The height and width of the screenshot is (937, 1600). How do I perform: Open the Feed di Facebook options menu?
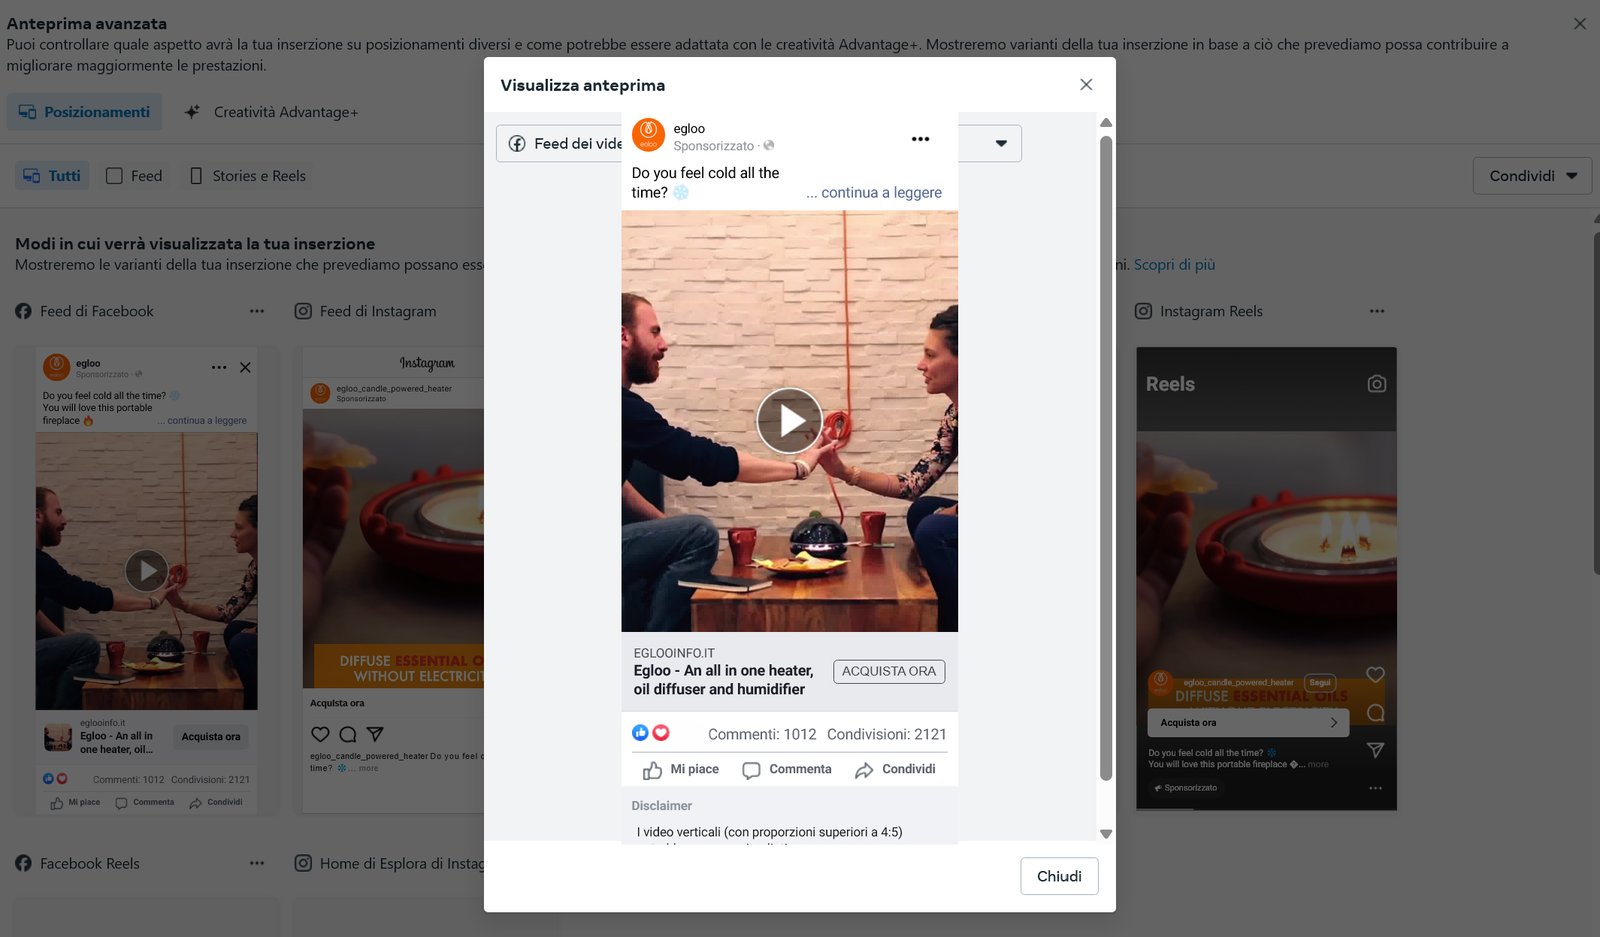point(257,311)
